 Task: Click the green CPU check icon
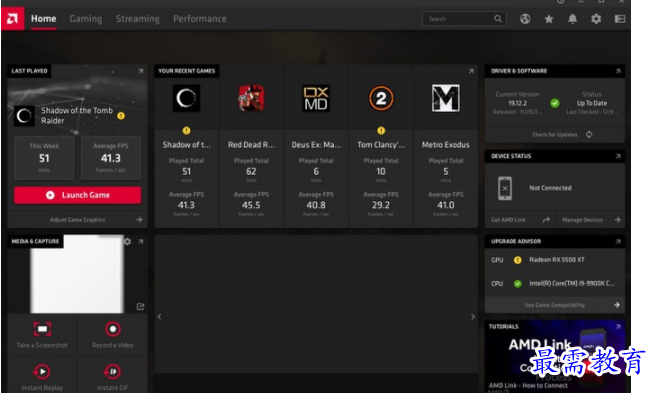pyautogui.click(x=518, y=284)
